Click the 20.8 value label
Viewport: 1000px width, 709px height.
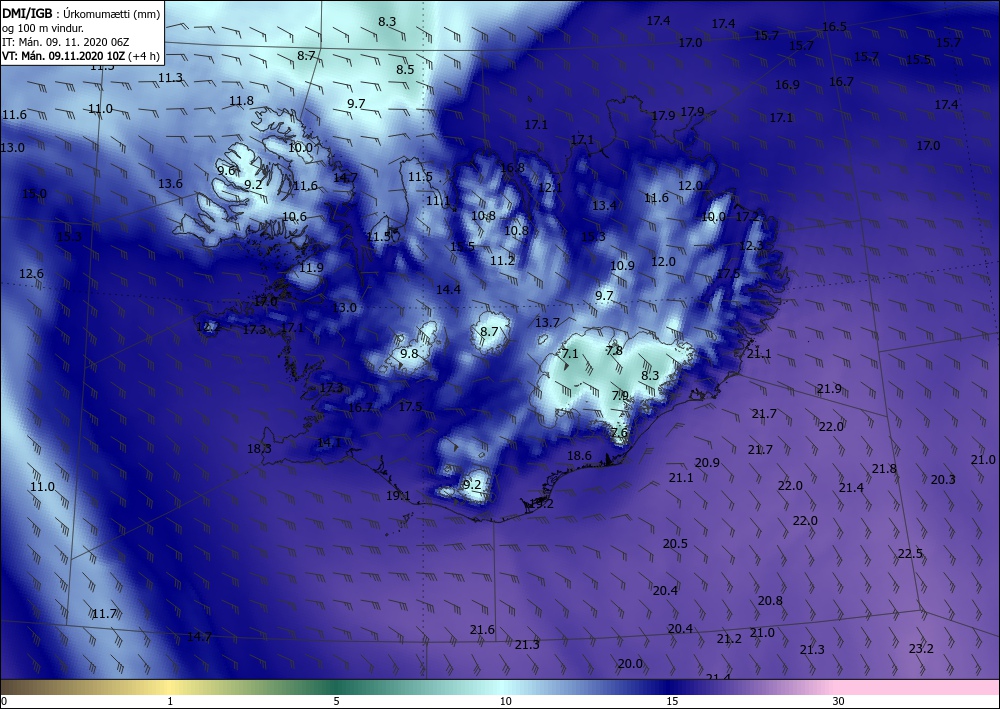770,600
